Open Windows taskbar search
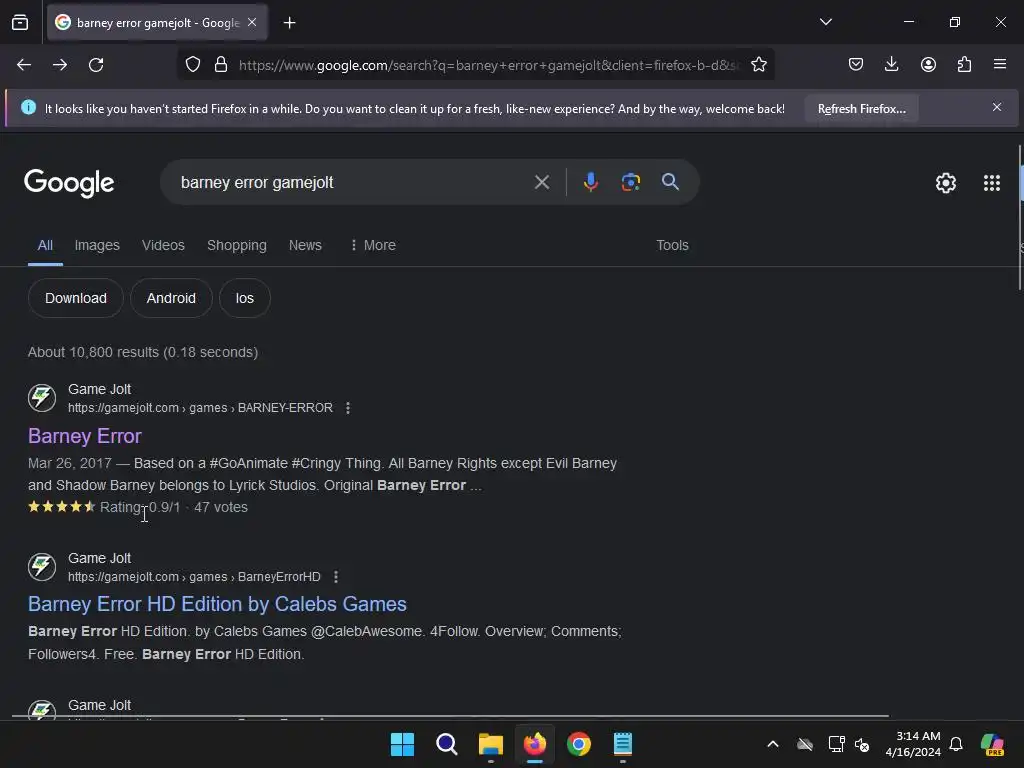Viewport: 1024px width, 768px height. [x=447, y=744]
